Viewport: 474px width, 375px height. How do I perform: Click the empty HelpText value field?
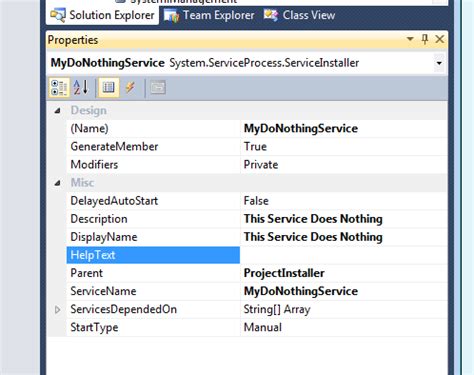(344, 255)
